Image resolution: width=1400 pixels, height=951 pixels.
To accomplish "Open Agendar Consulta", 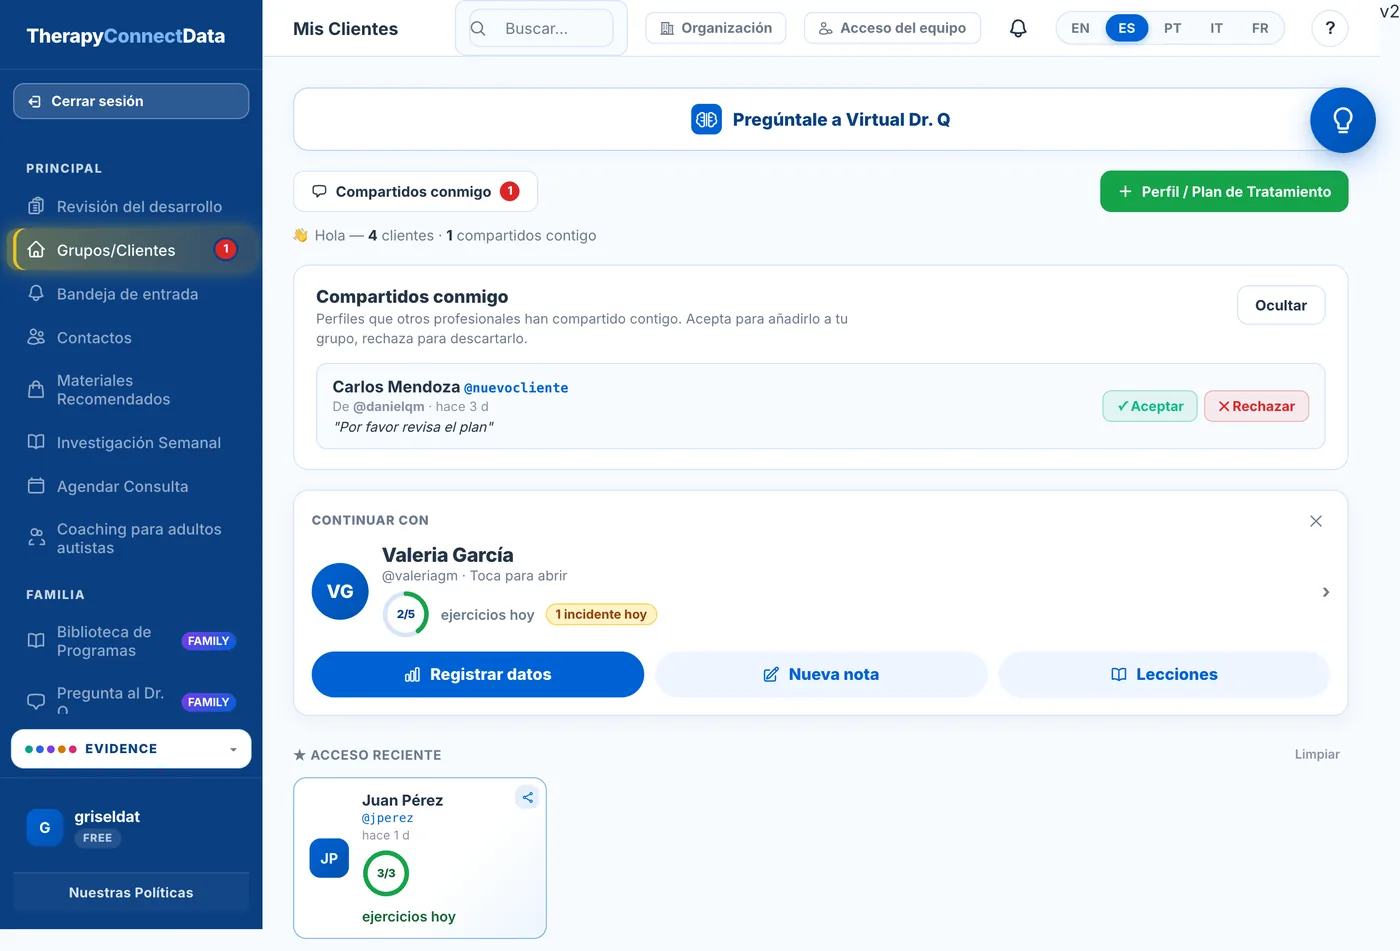I will pyautogui.click(x=131, y=486).
